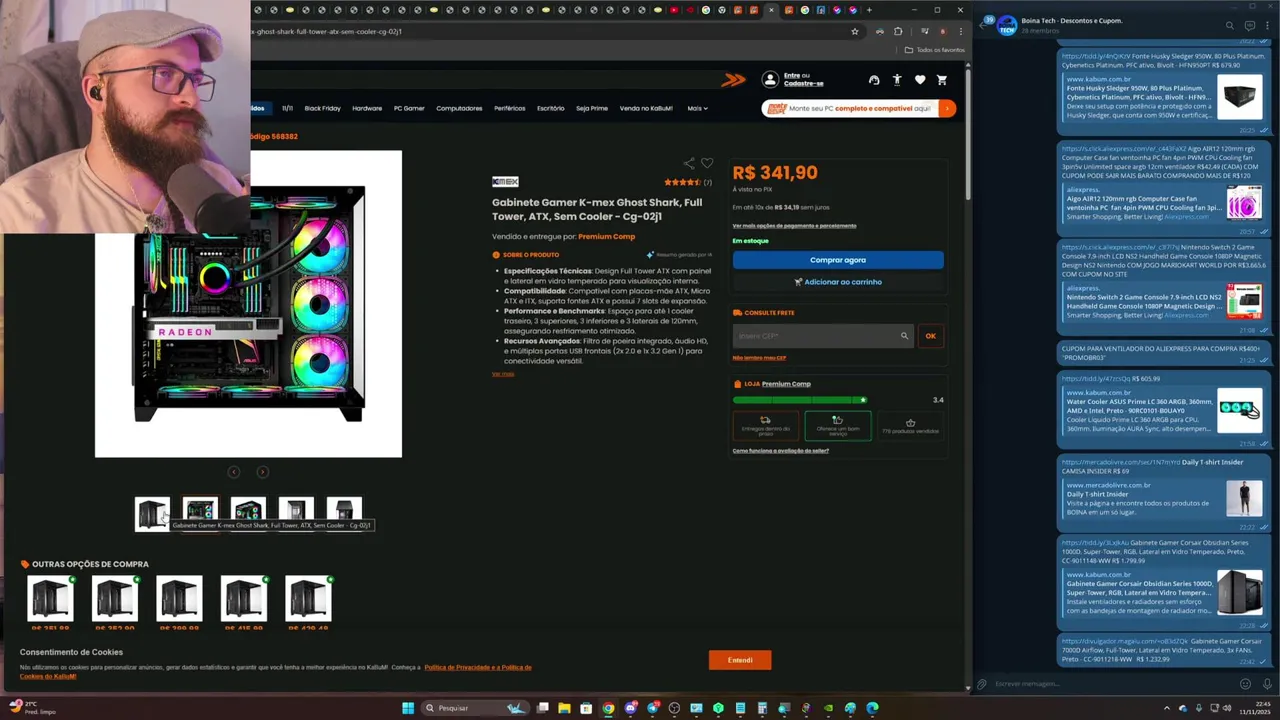Add the product to the wishlist heart
1280x720 pixels.
click(707, 163)
